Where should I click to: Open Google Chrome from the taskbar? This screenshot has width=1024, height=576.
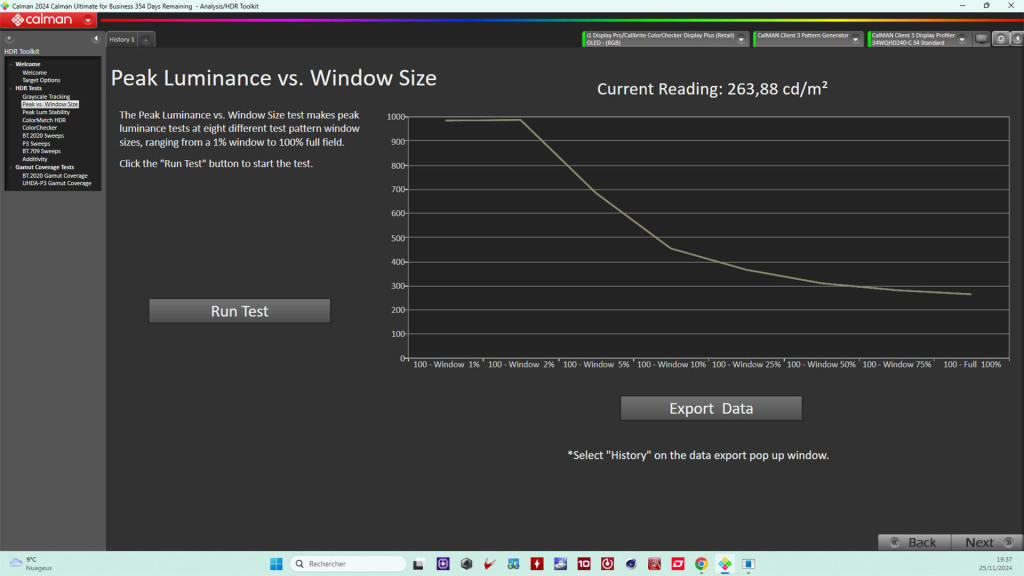click(701, 564)
